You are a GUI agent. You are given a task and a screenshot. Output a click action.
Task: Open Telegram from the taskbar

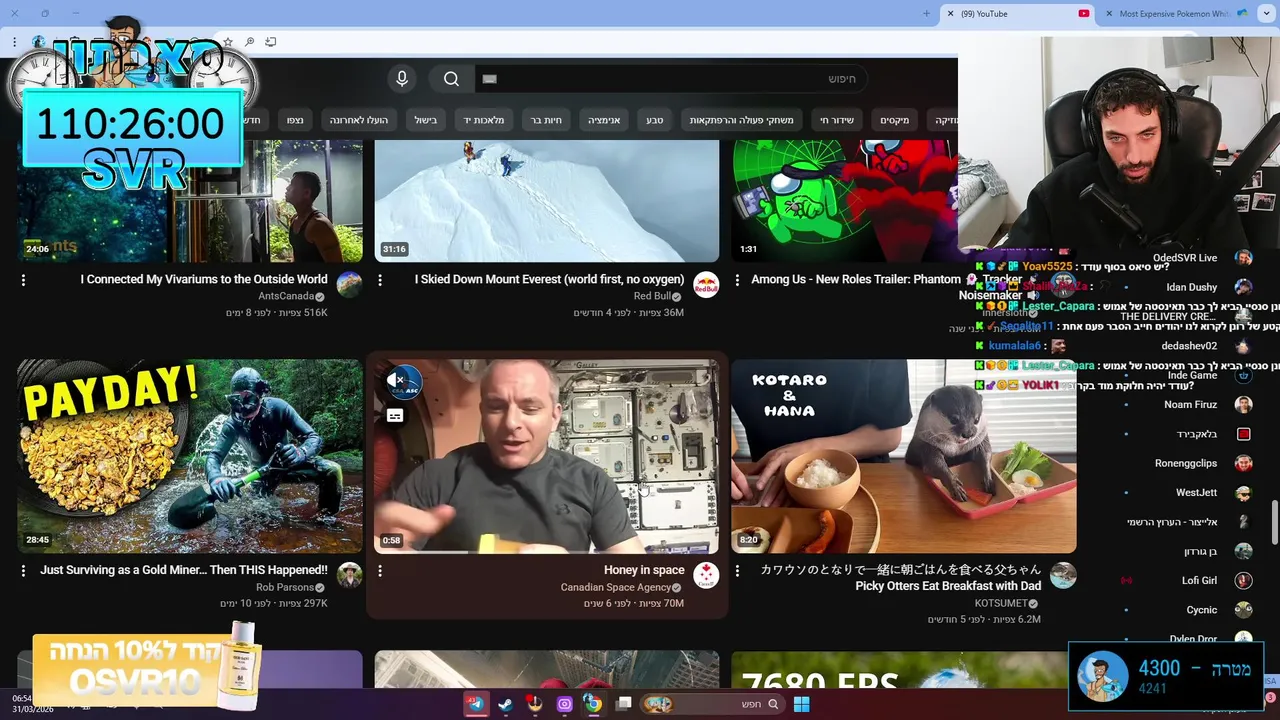[x=476, y=704]
